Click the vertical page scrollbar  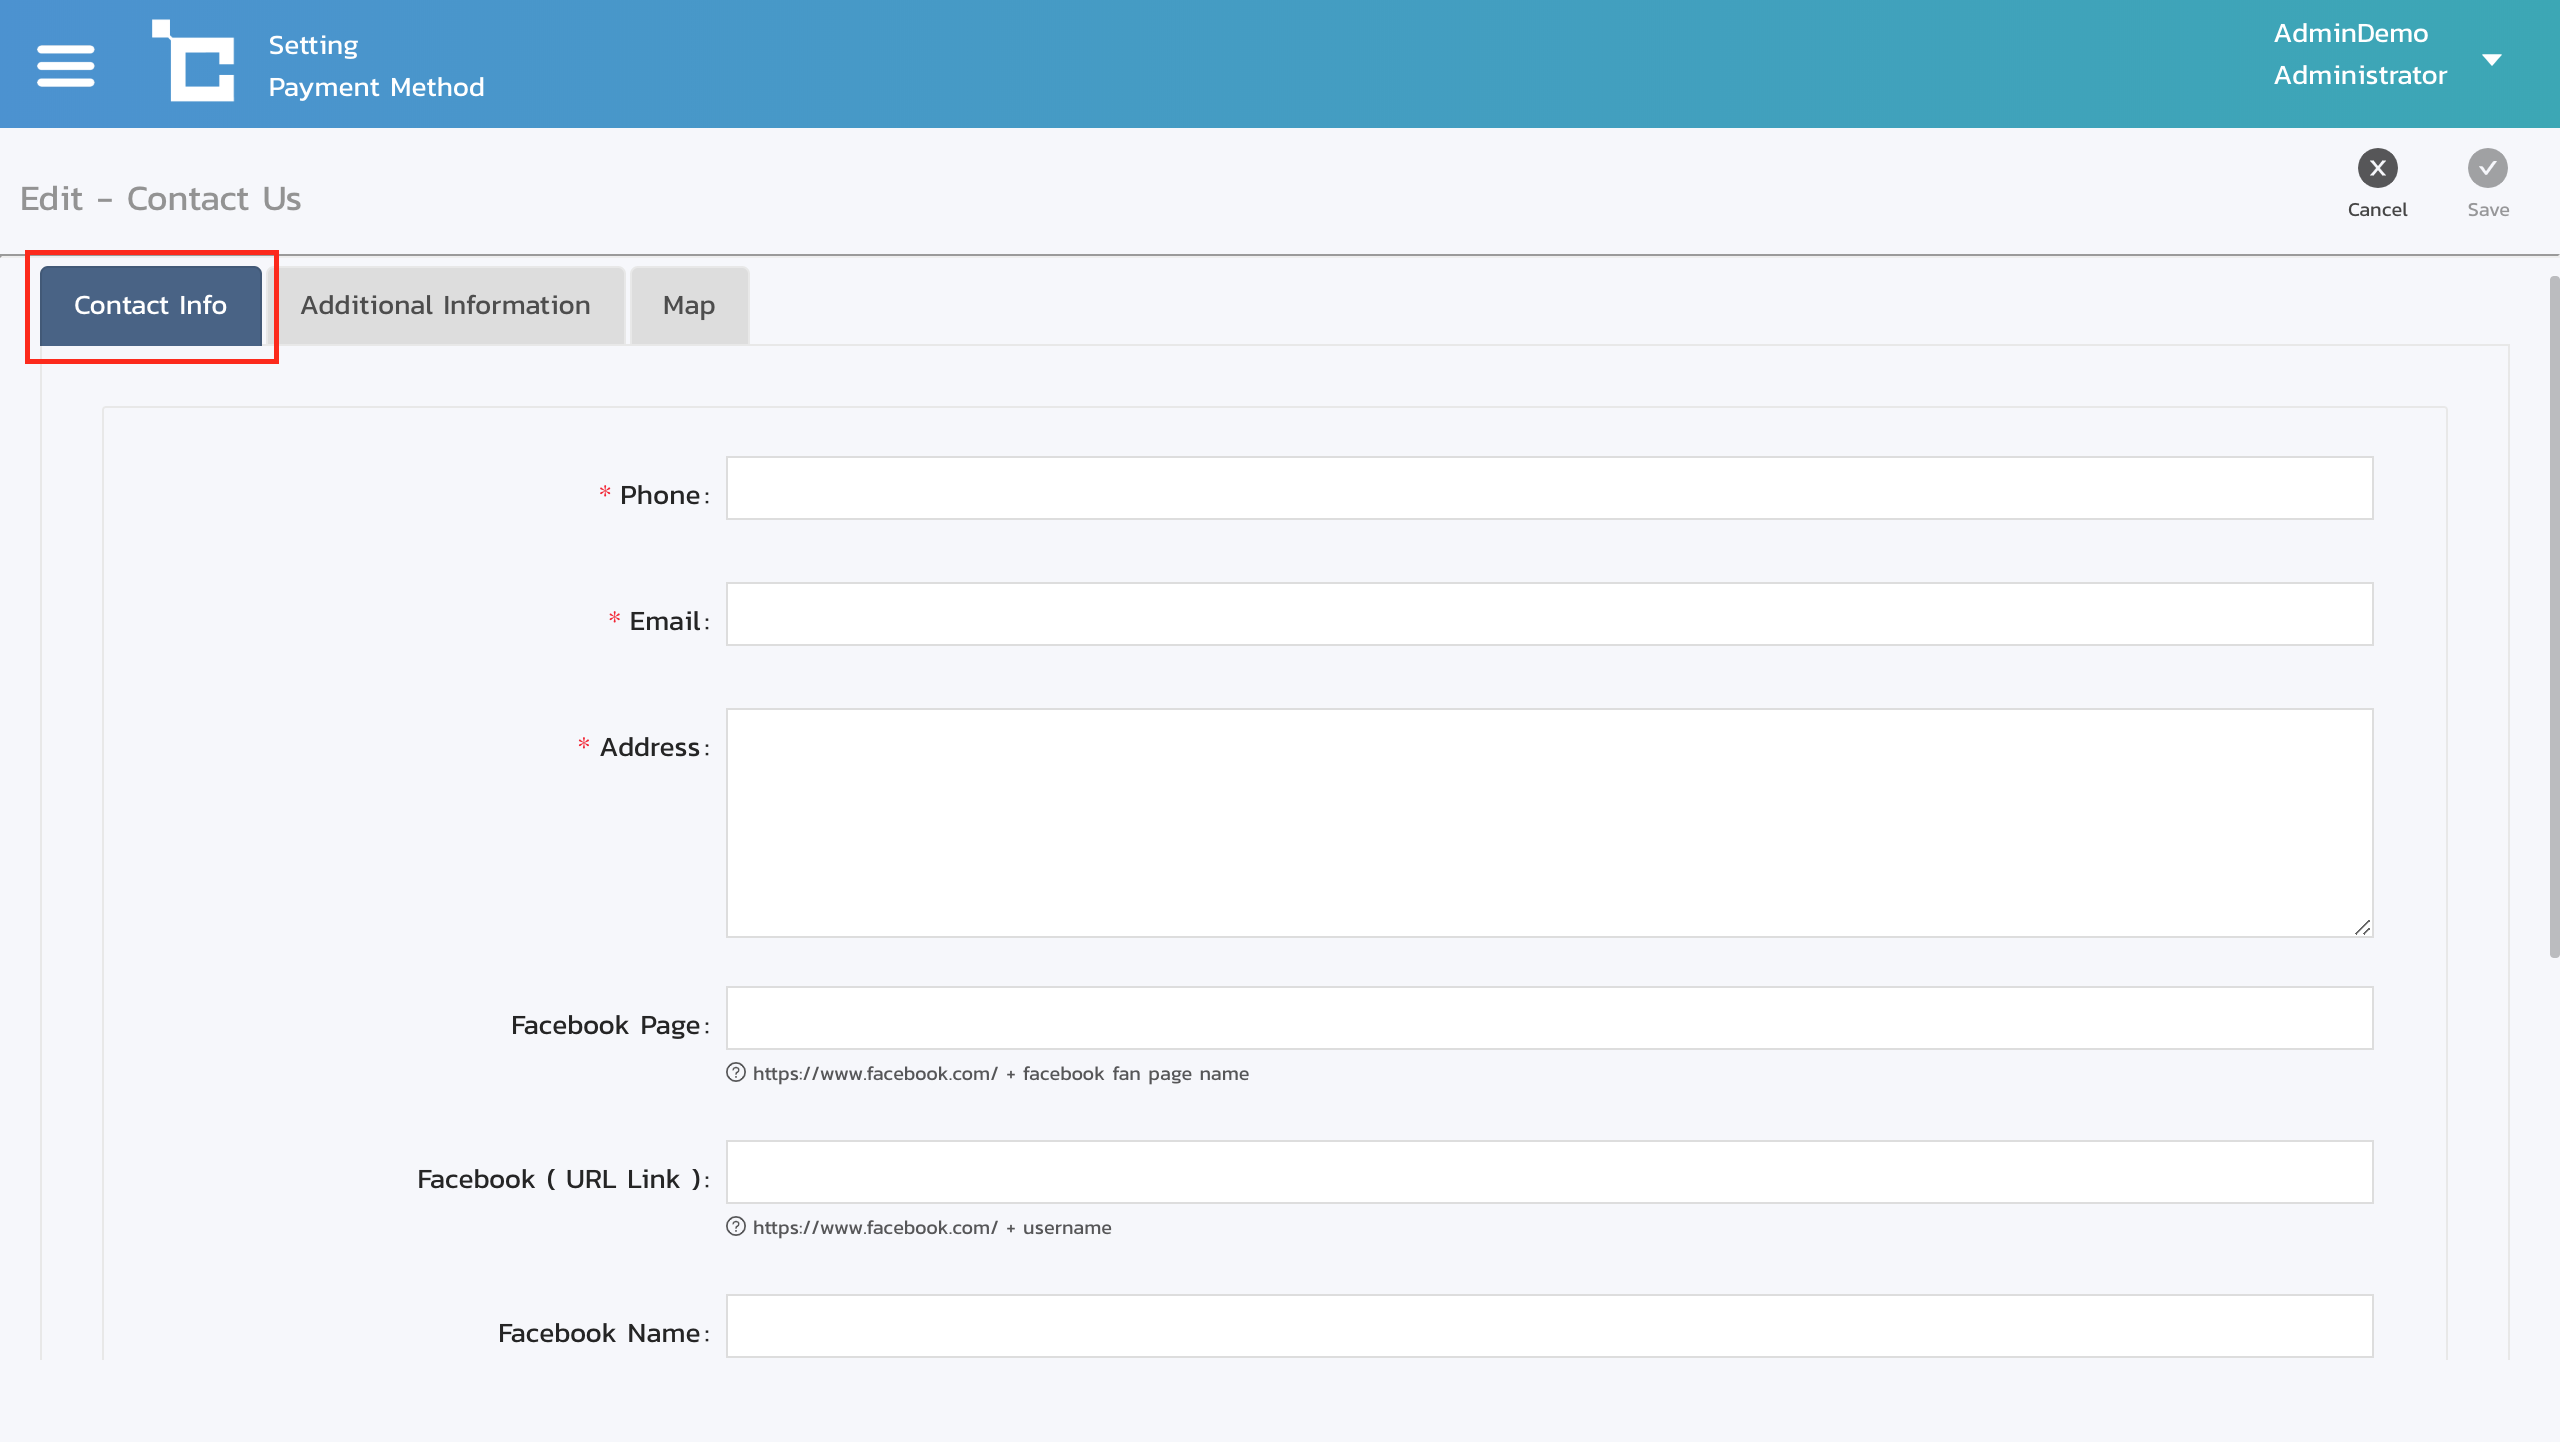click(x=2553, y=615)
